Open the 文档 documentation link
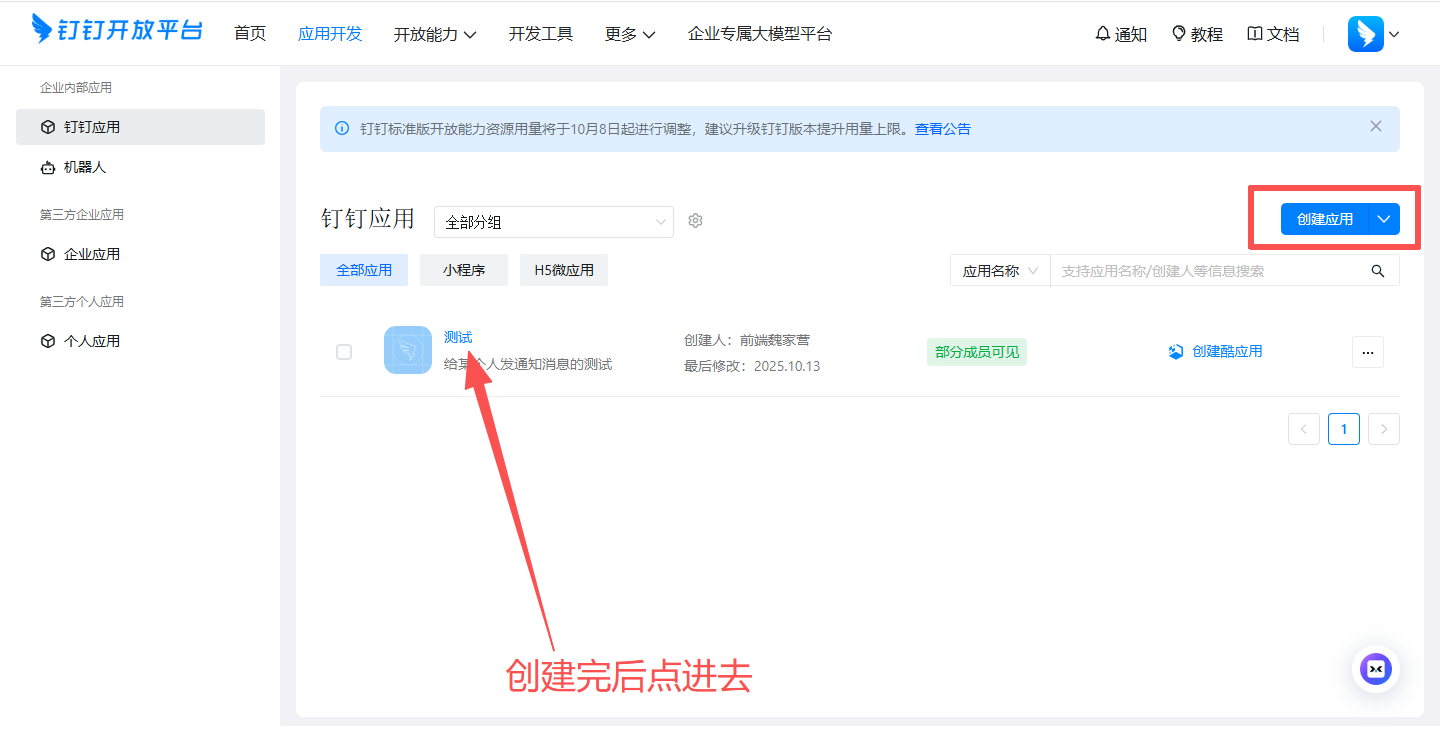 click(x=1273, y=34)
